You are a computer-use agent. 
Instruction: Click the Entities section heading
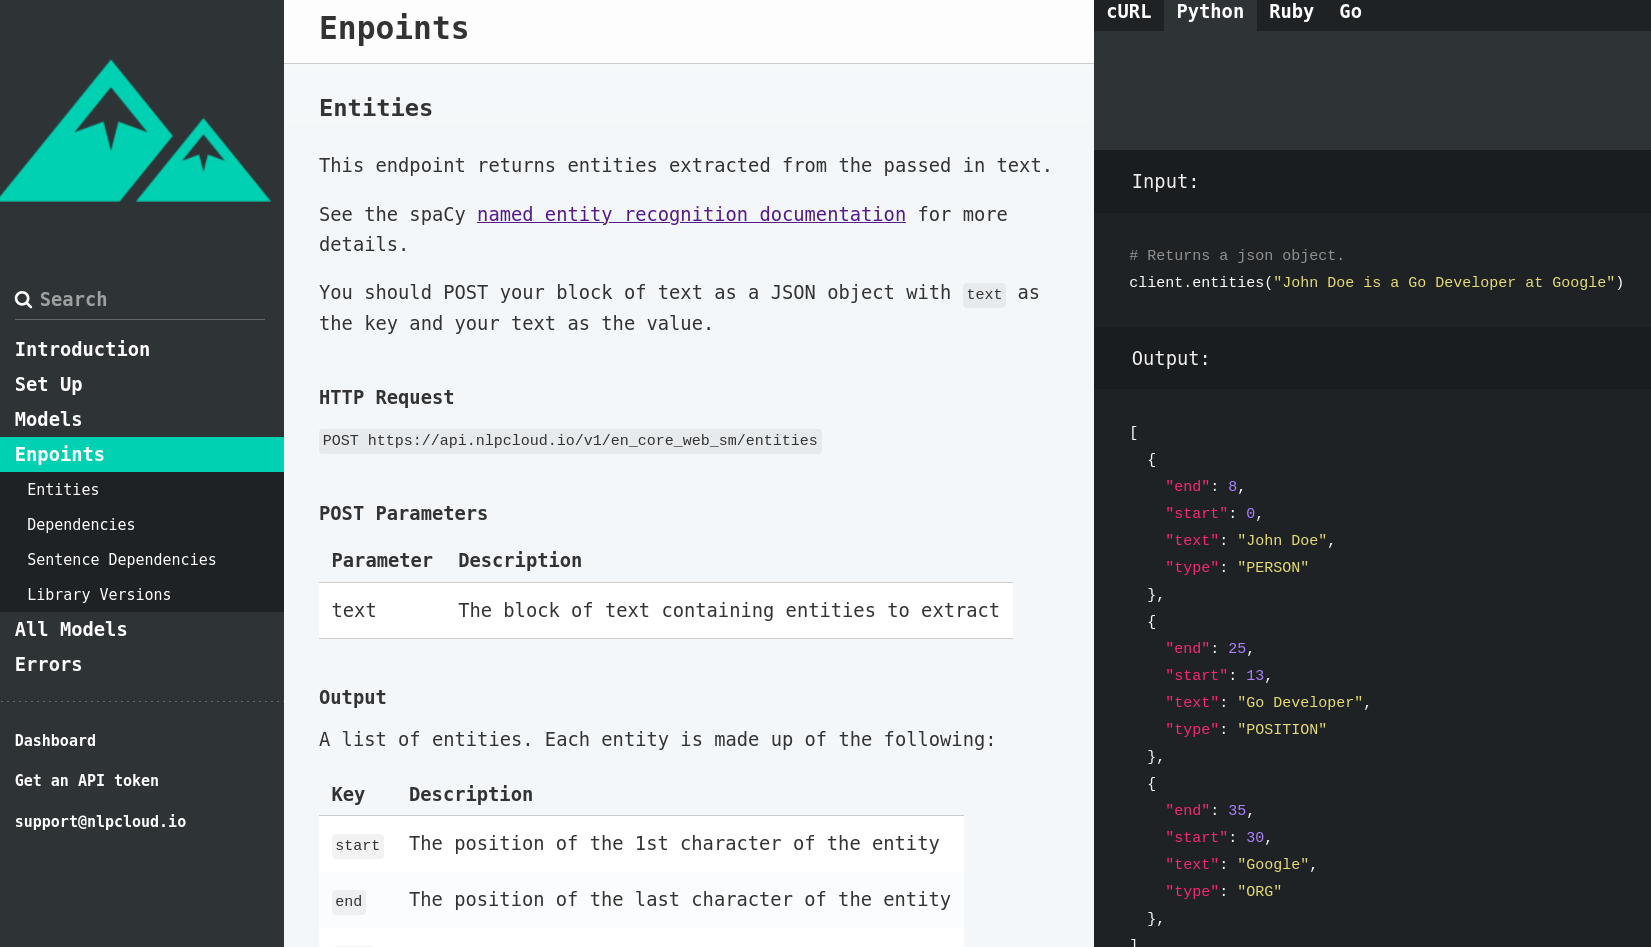click(x=376, y=108)
